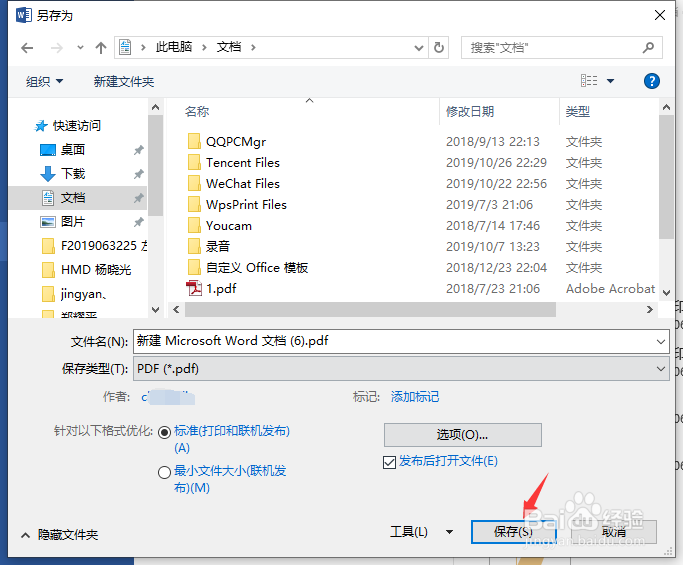Open the 选项(O)... button
The height and width of the screenshot is (565, 683).
463,434
